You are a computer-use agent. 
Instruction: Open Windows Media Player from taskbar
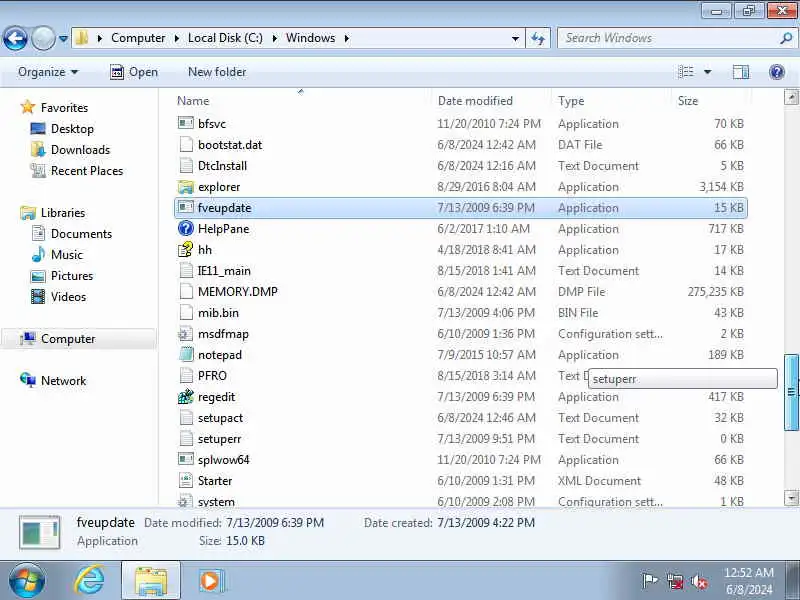[210, 581]
